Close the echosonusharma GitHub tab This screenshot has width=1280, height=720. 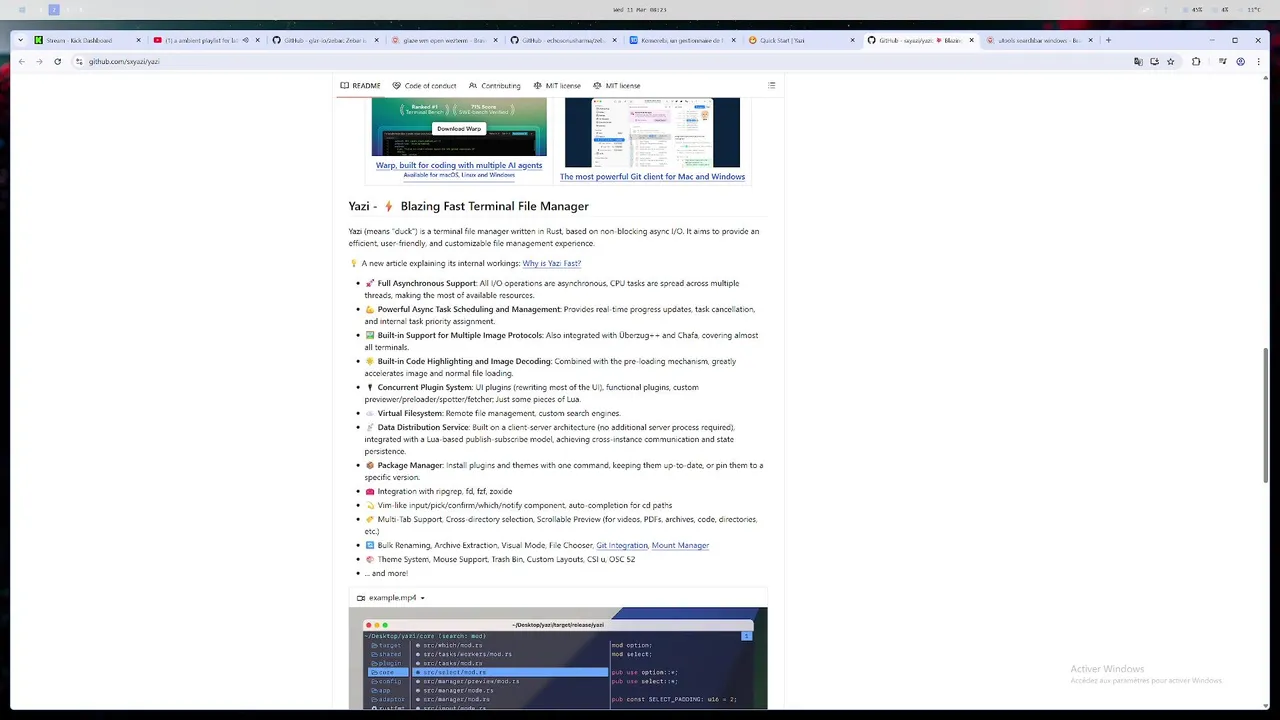pos(614,40)
